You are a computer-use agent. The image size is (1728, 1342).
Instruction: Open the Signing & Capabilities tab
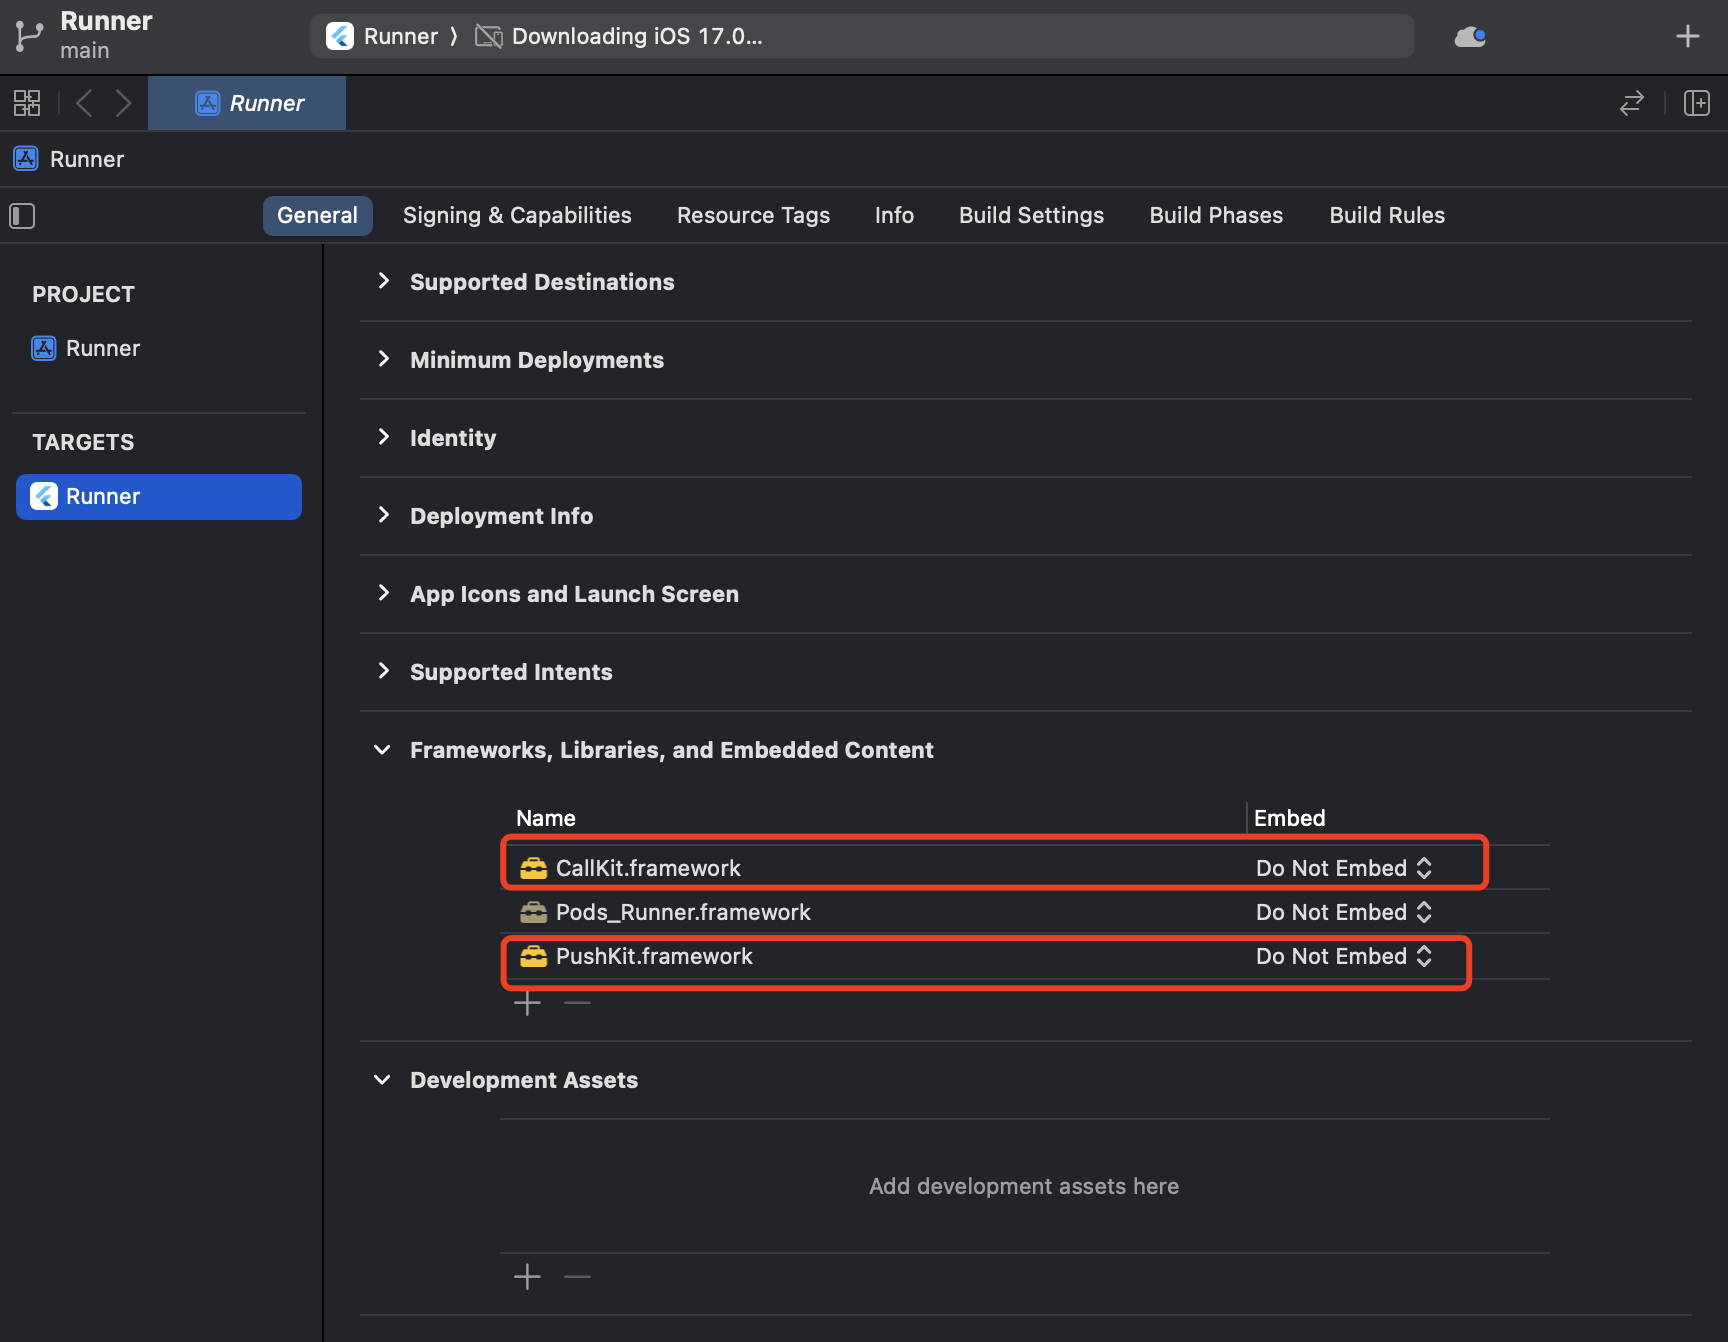(517, 216)
